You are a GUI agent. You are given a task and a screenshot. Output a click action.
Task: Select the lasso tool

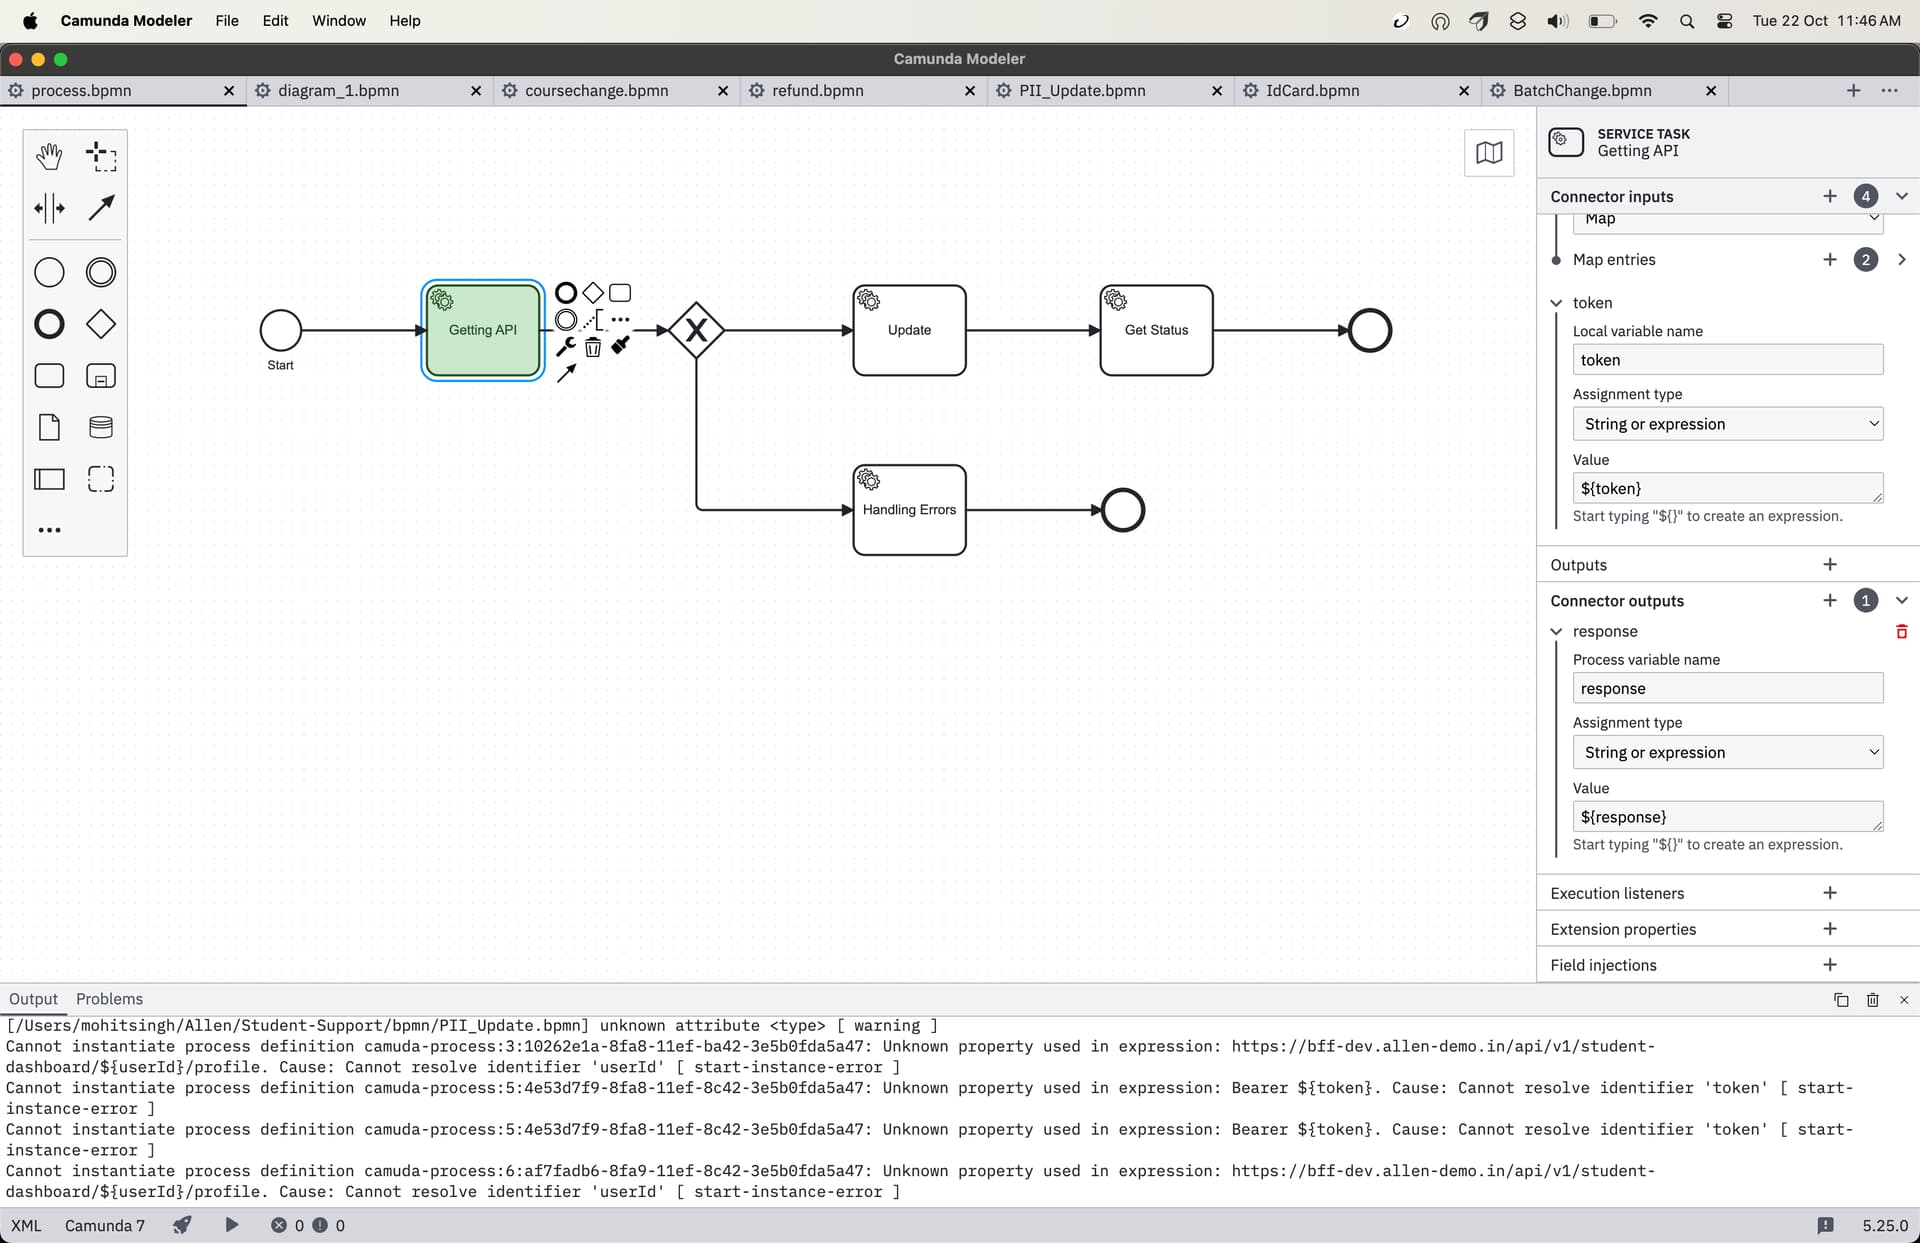(101, 156)
